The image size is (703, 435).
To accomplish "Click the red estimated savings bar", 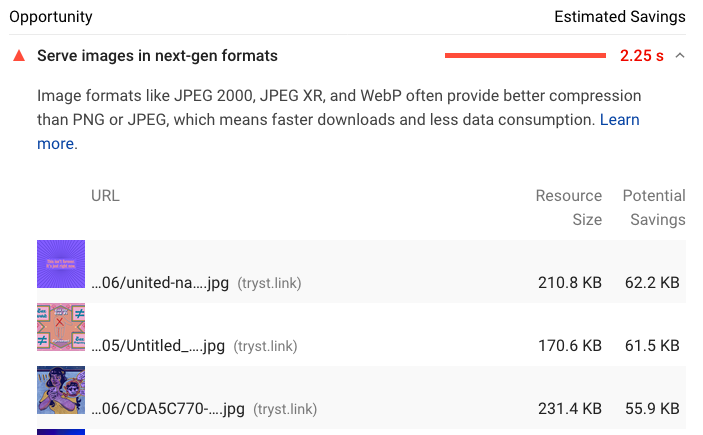I will 525,56.
